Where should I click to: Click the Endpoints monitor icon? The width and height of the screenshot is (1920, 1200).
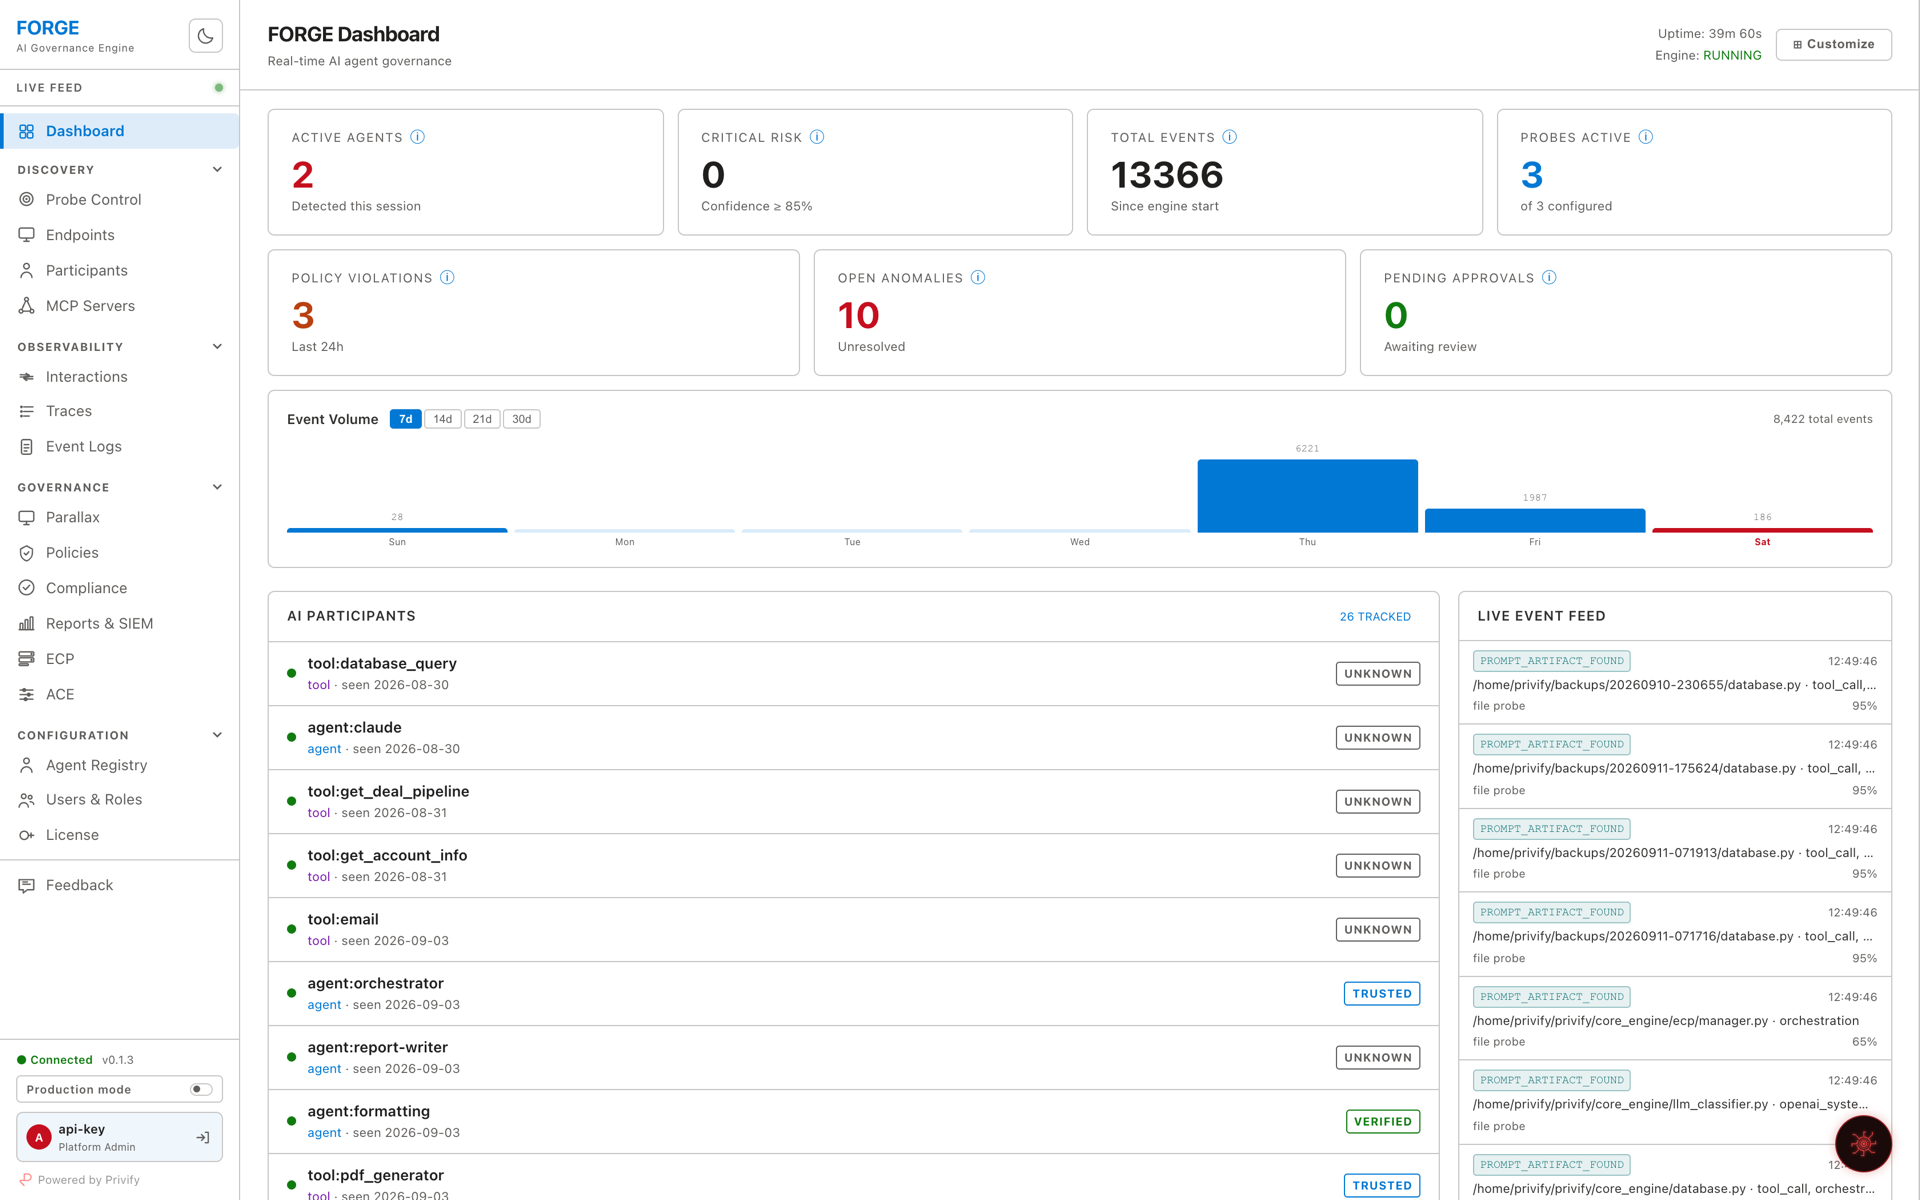(27, 235)
